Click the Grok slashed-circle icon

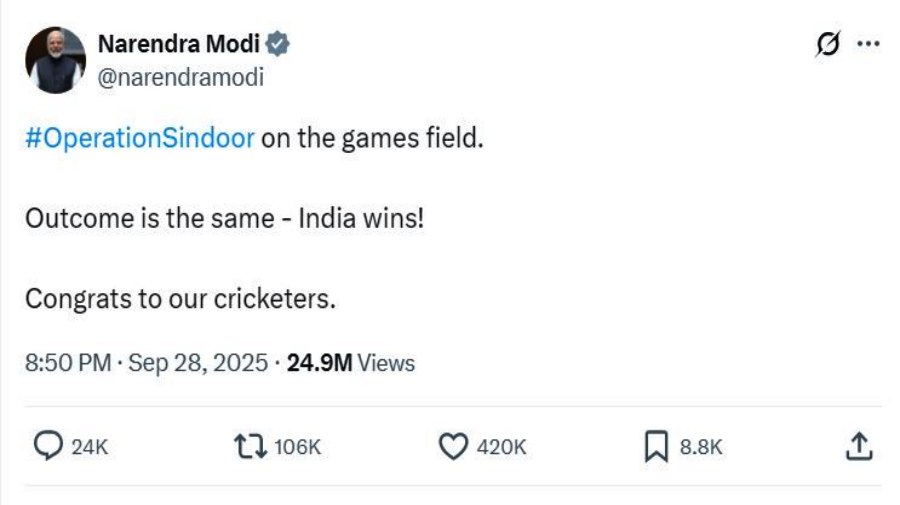pyautogui.click(x=829, y=45)
